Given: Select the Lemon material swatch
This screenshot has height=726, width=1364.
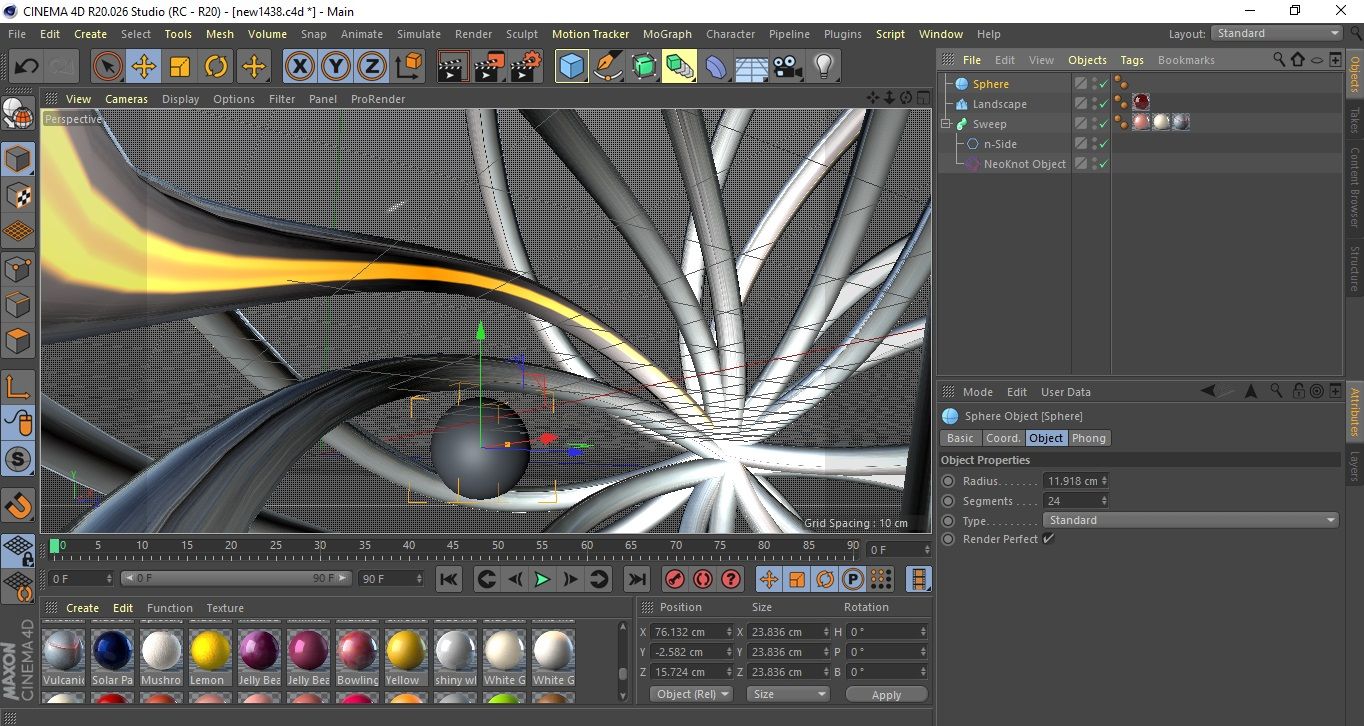Looking at the screenshot, I should coord(210,651).
